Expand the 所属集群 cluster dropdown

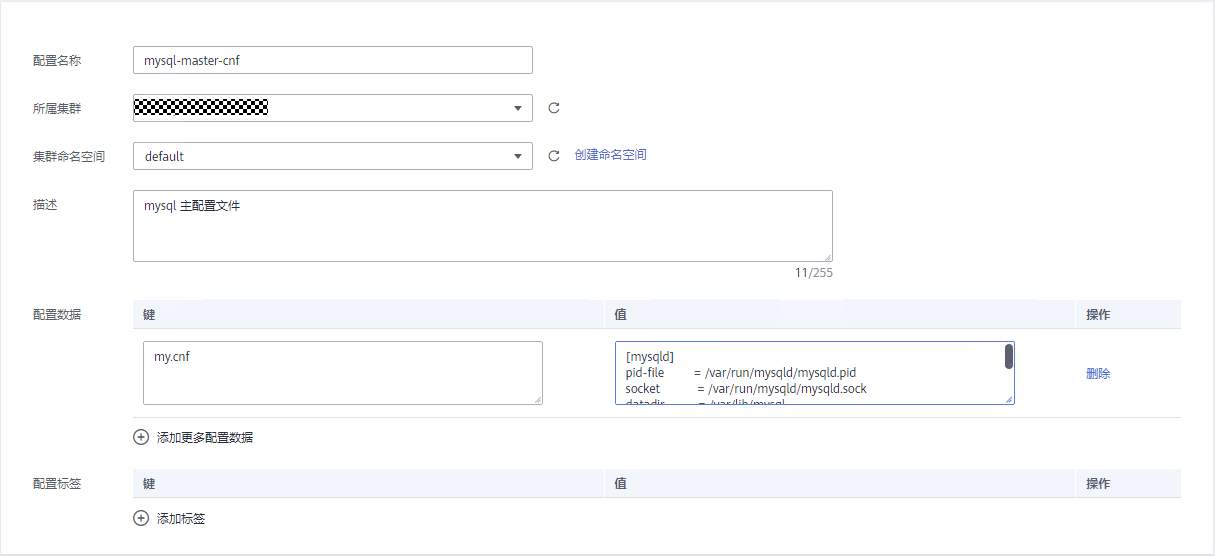click(x=517, y=108)
